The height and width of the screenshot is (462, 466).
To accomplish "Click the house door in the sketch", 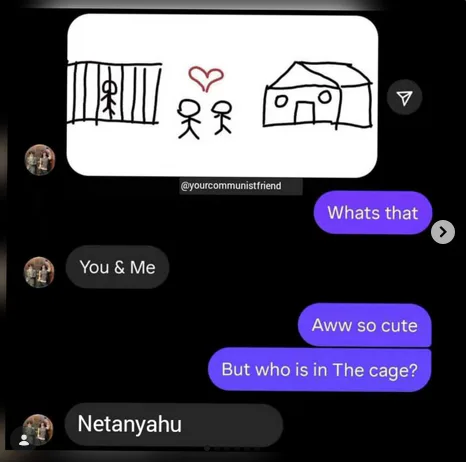I will (304, 113).
